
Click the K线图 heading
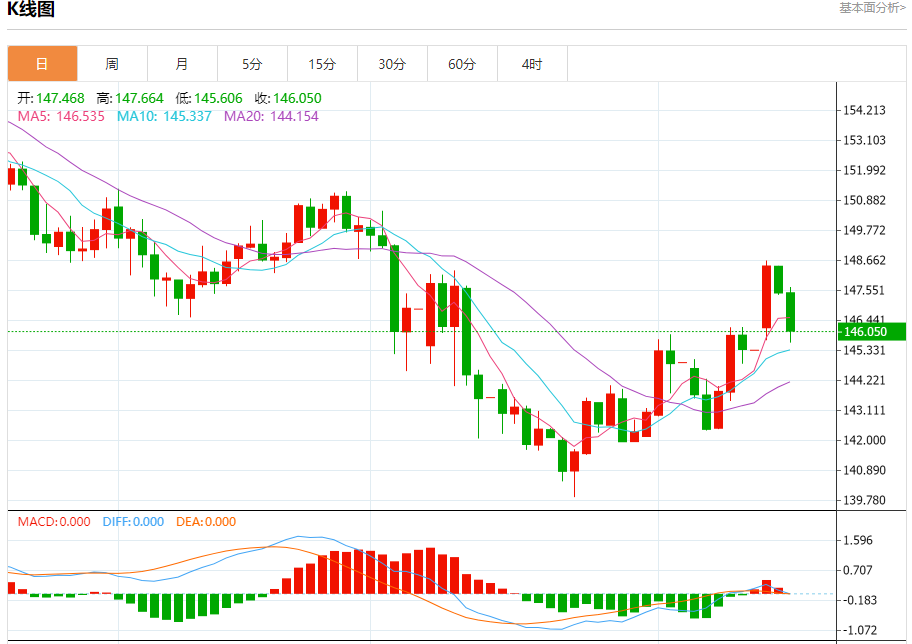point(31,9)
